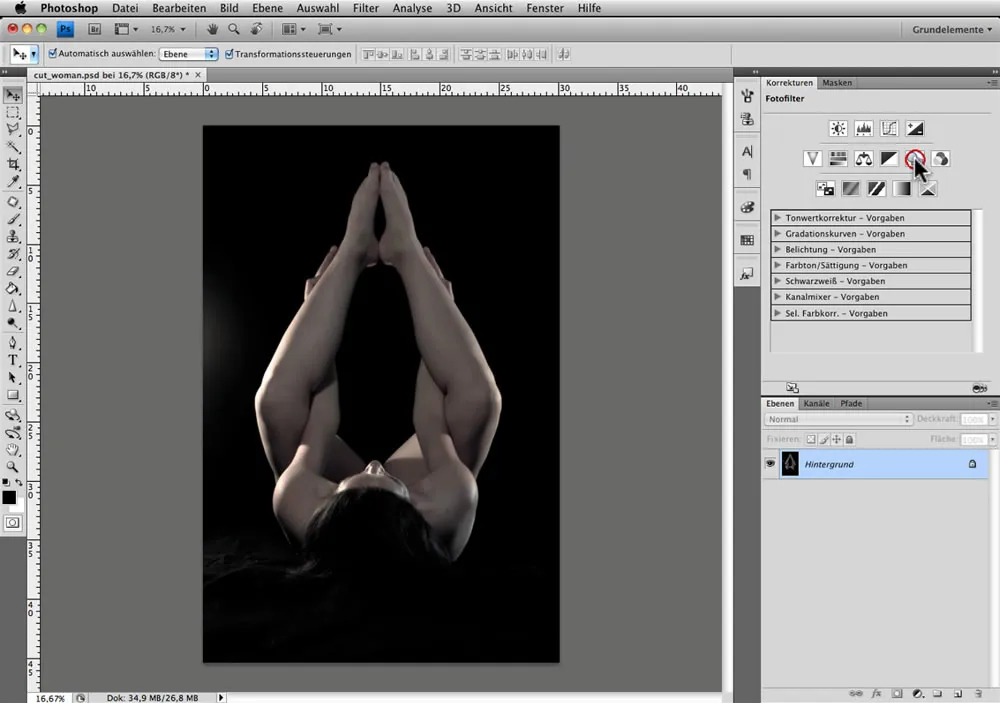The image size is (1000, 703).
Task: Add a Curves adjustment via its icon
Action: pyautogui.click(x=889, y=129)
